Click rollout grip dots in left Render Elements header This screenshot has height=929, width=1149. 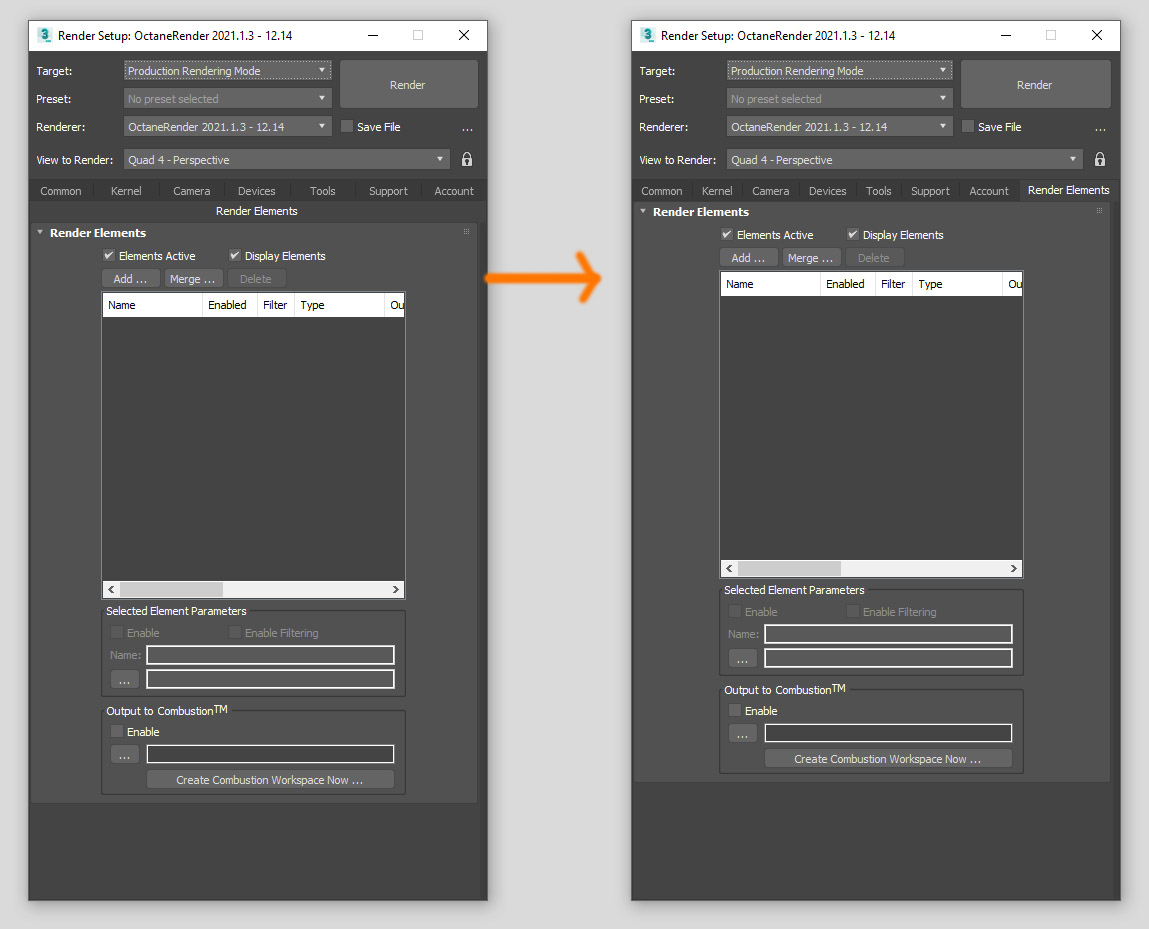466,232
